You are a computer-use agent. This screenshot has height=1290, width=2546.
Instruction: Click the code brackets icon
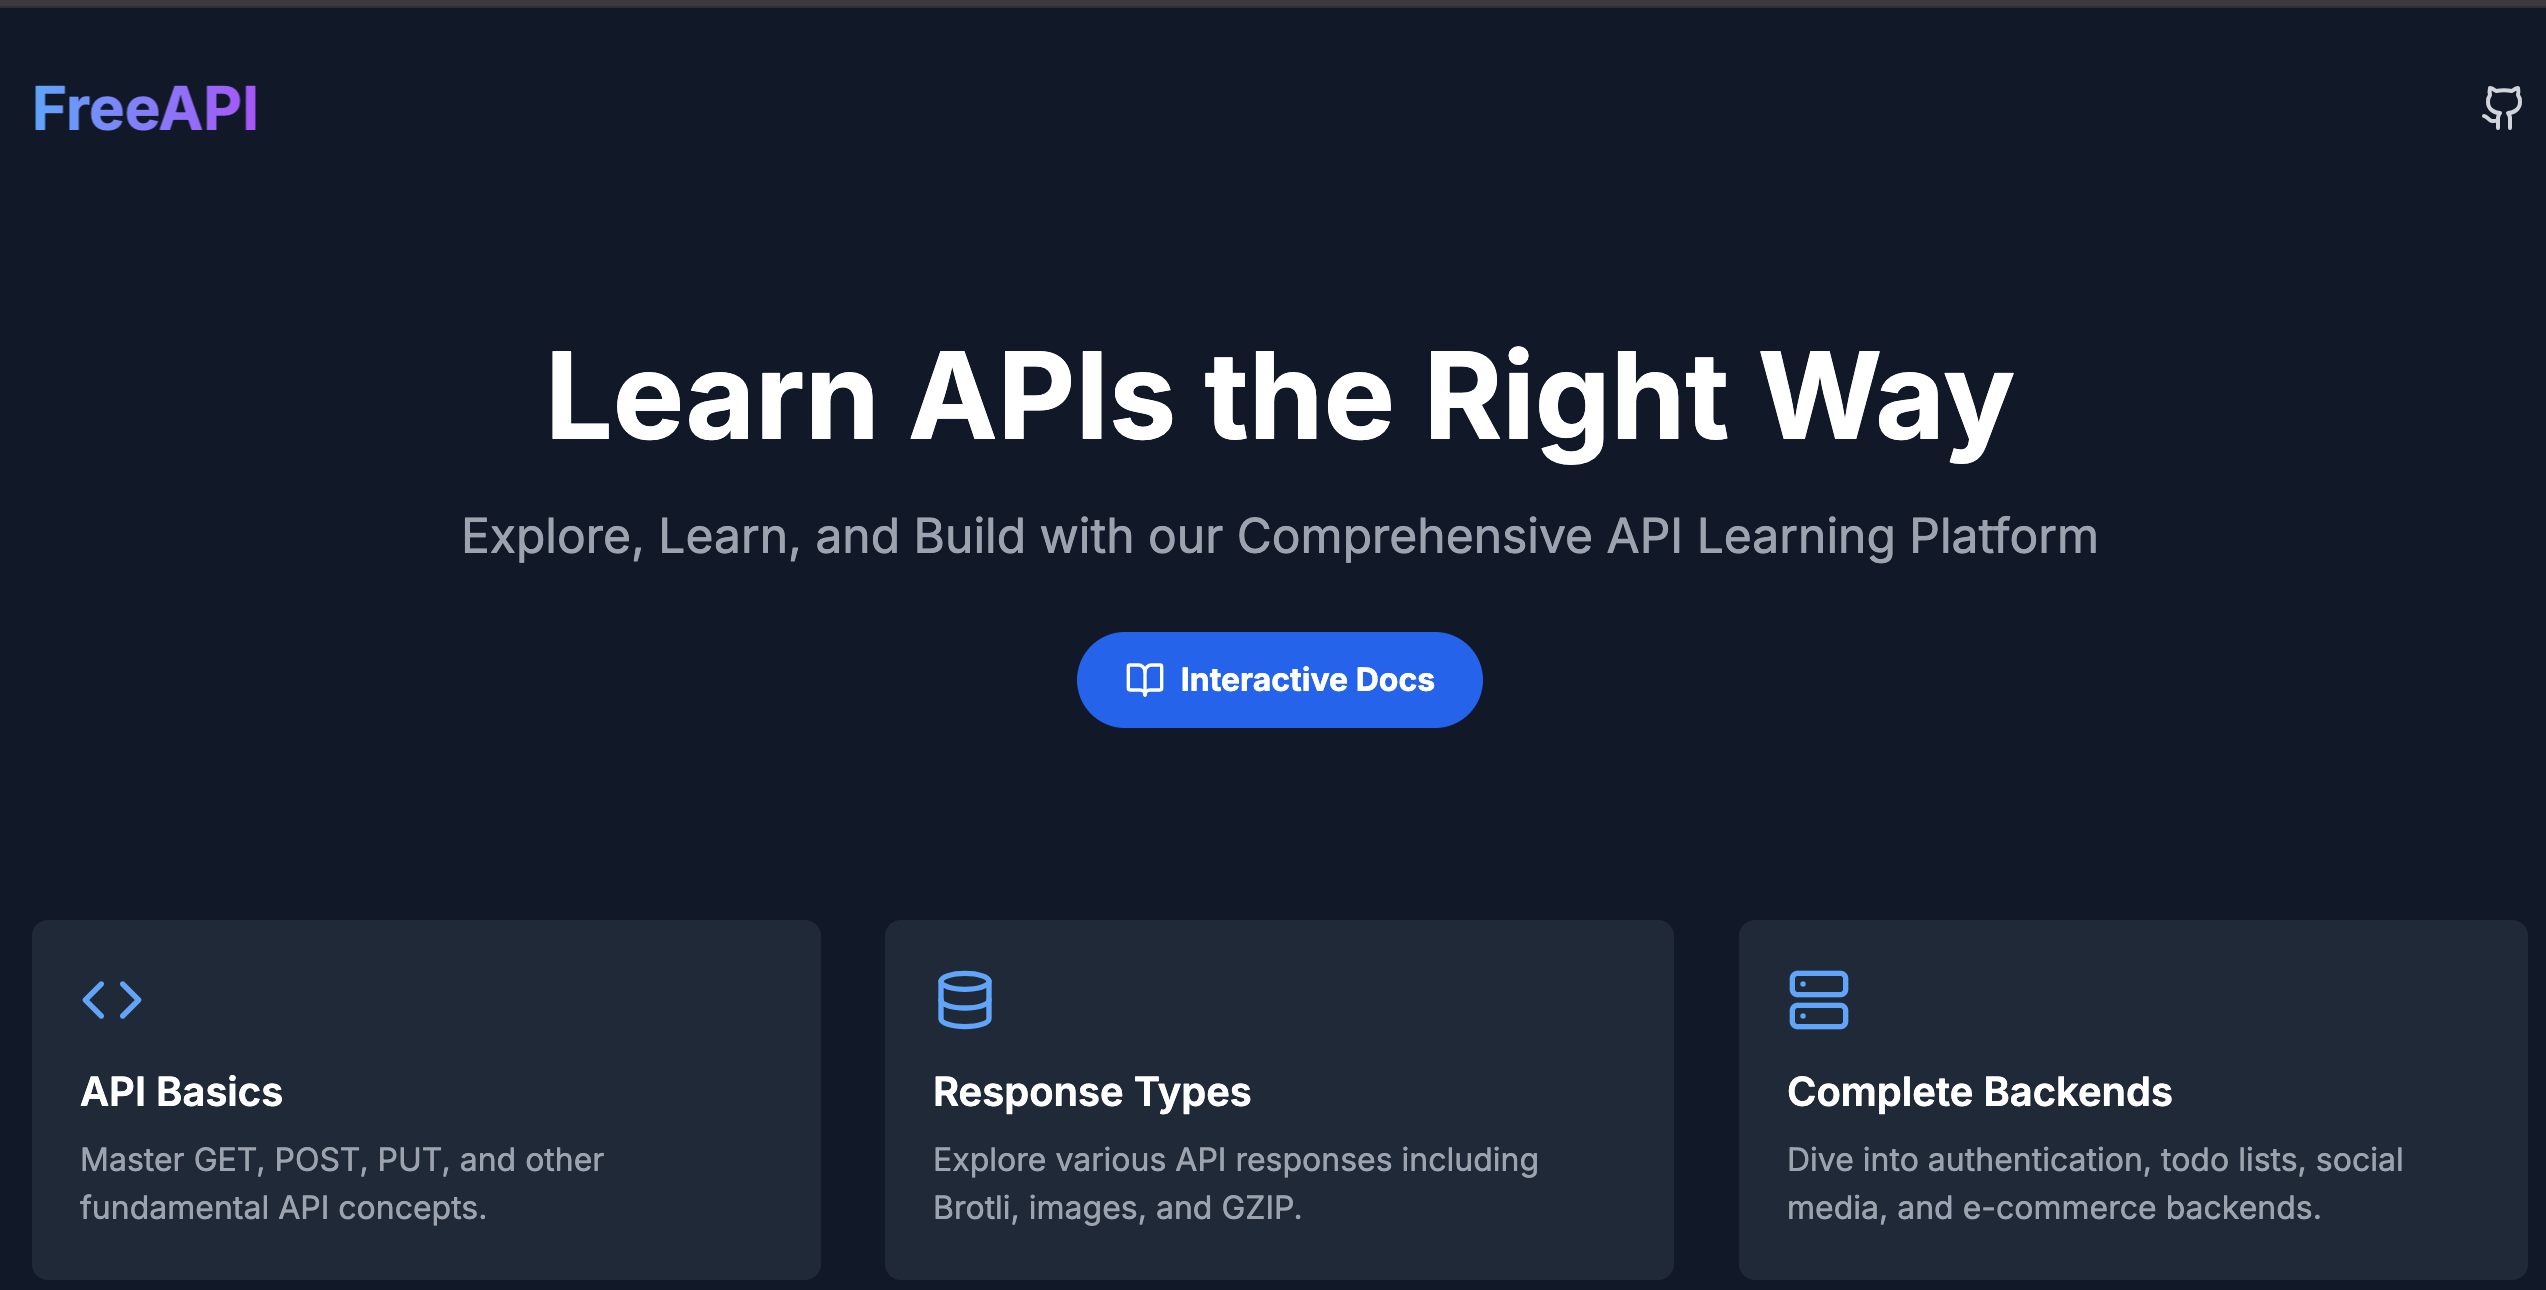point(112,999)
